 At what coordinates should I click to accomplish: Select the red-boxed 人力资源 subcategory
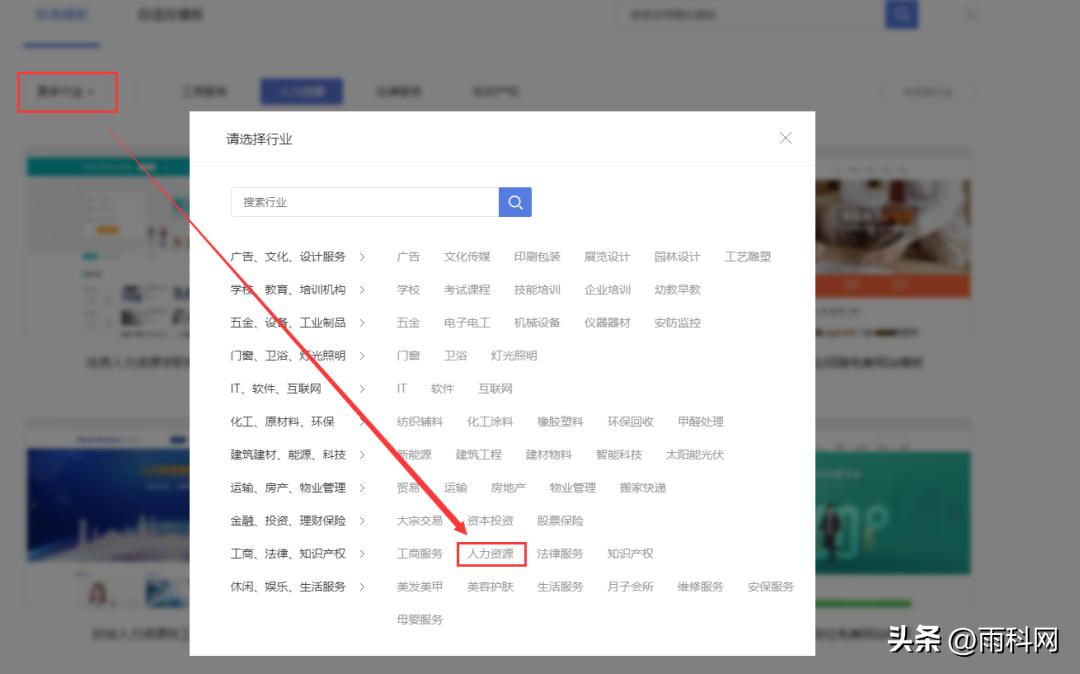(491, 553)
